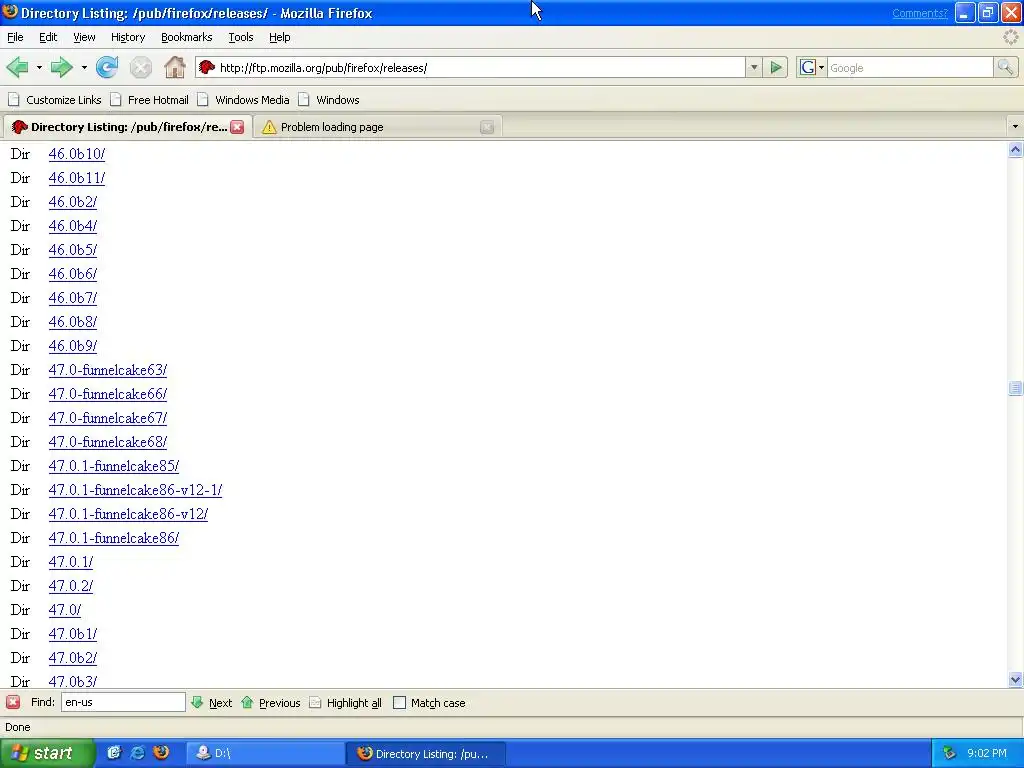This screenshot has width=1024, height=768.
Task: Find Previous match
Action: pos(270,703)
